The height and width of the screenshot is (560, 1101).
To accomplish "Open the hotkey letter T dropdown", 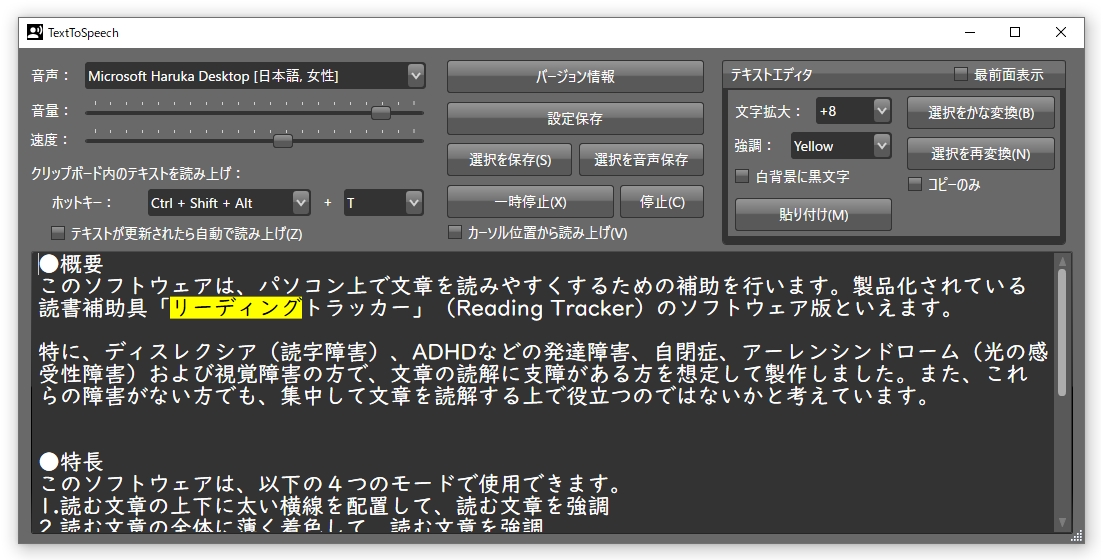I will tap(383, 203).
